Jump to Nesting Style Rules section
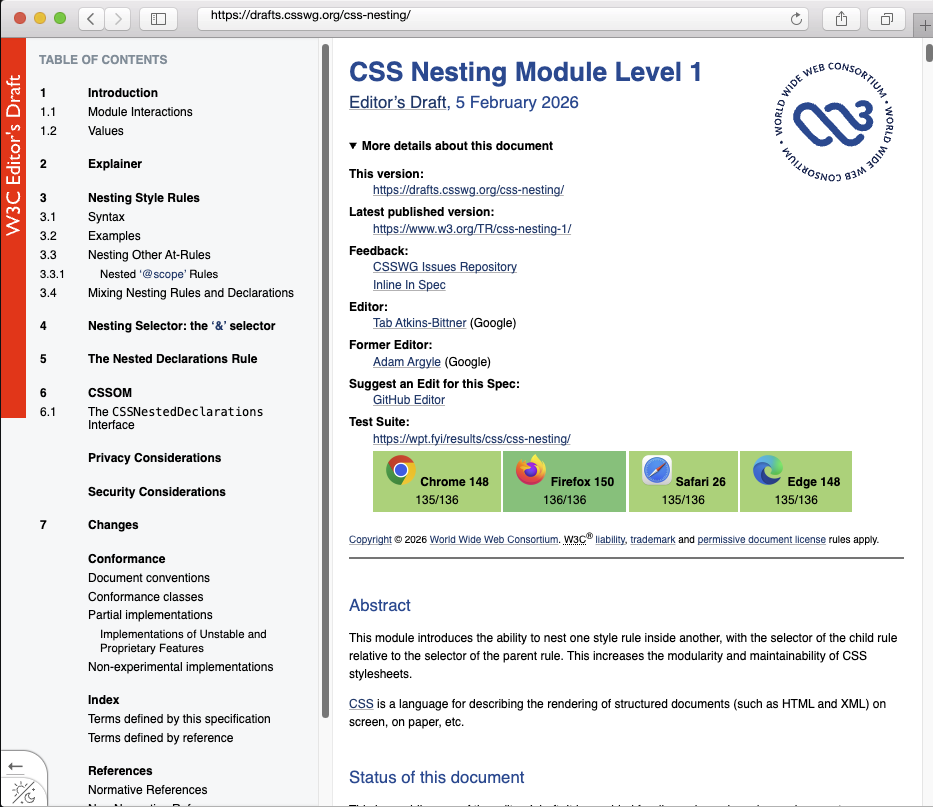 click(144, 198)
